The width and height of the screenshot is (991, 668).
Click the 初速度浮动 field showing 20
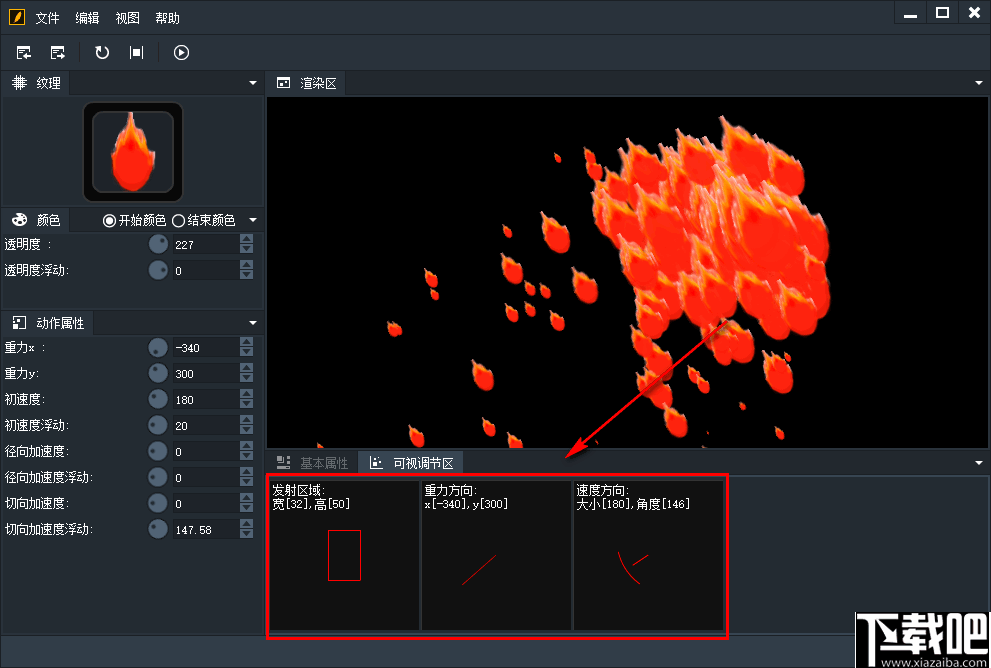206,425
